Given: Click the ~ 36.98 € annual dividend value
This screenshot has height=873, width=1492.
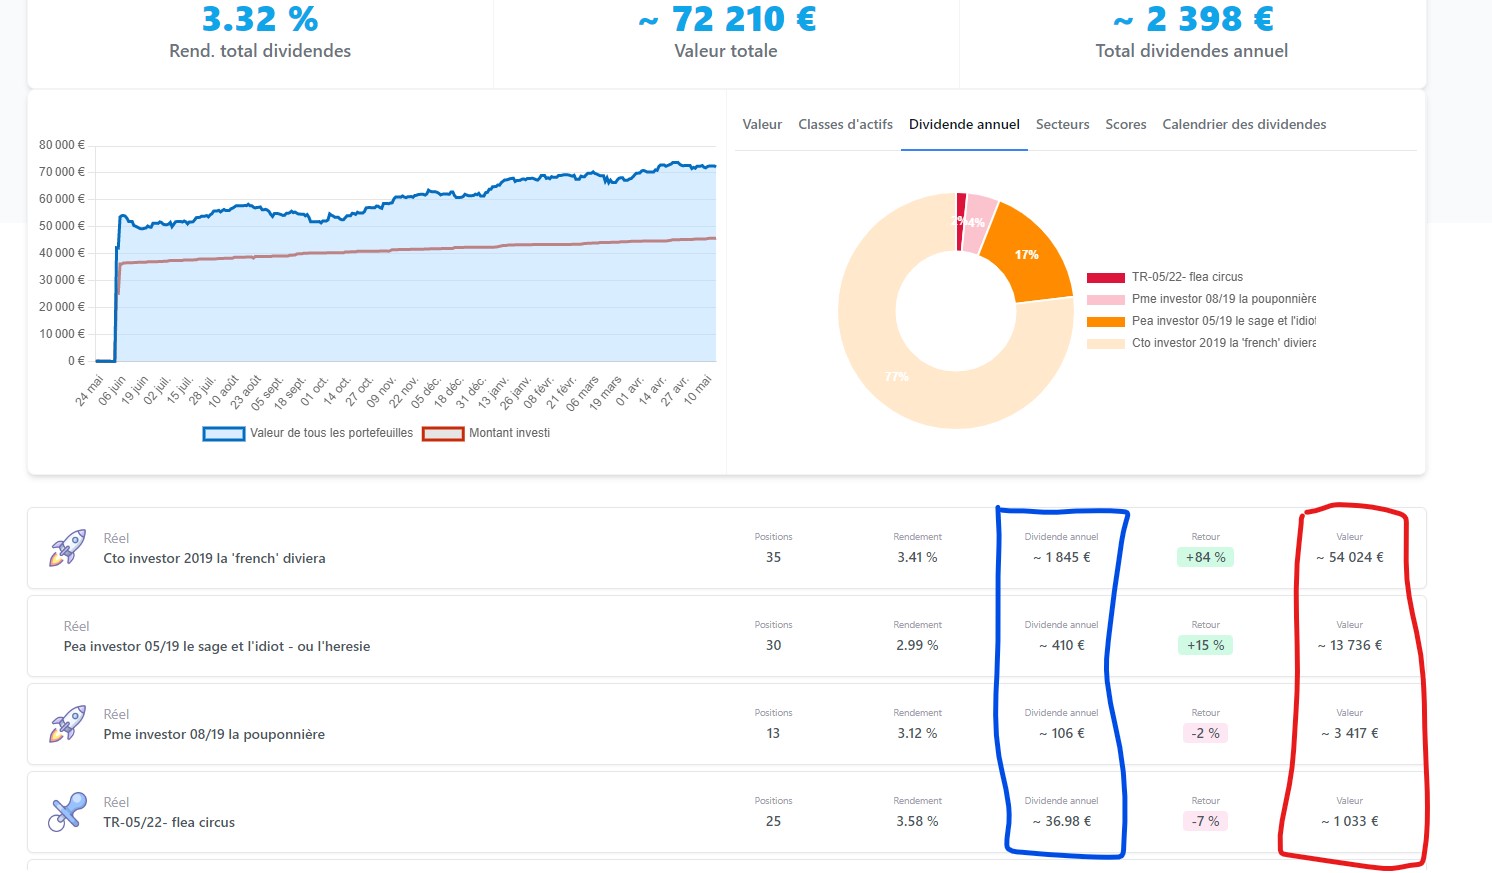Looking at the screenshot, I should click(1062, 821).
